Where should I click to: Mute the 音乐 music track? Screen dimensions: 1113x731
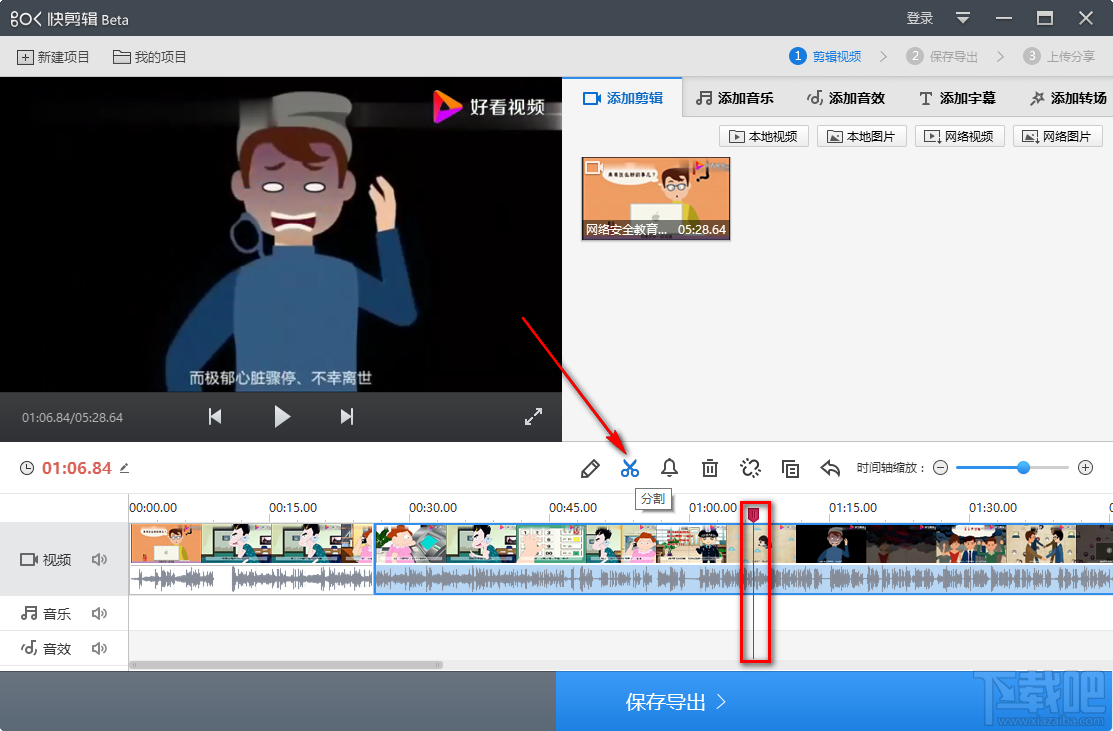click(x=99, y=614)
